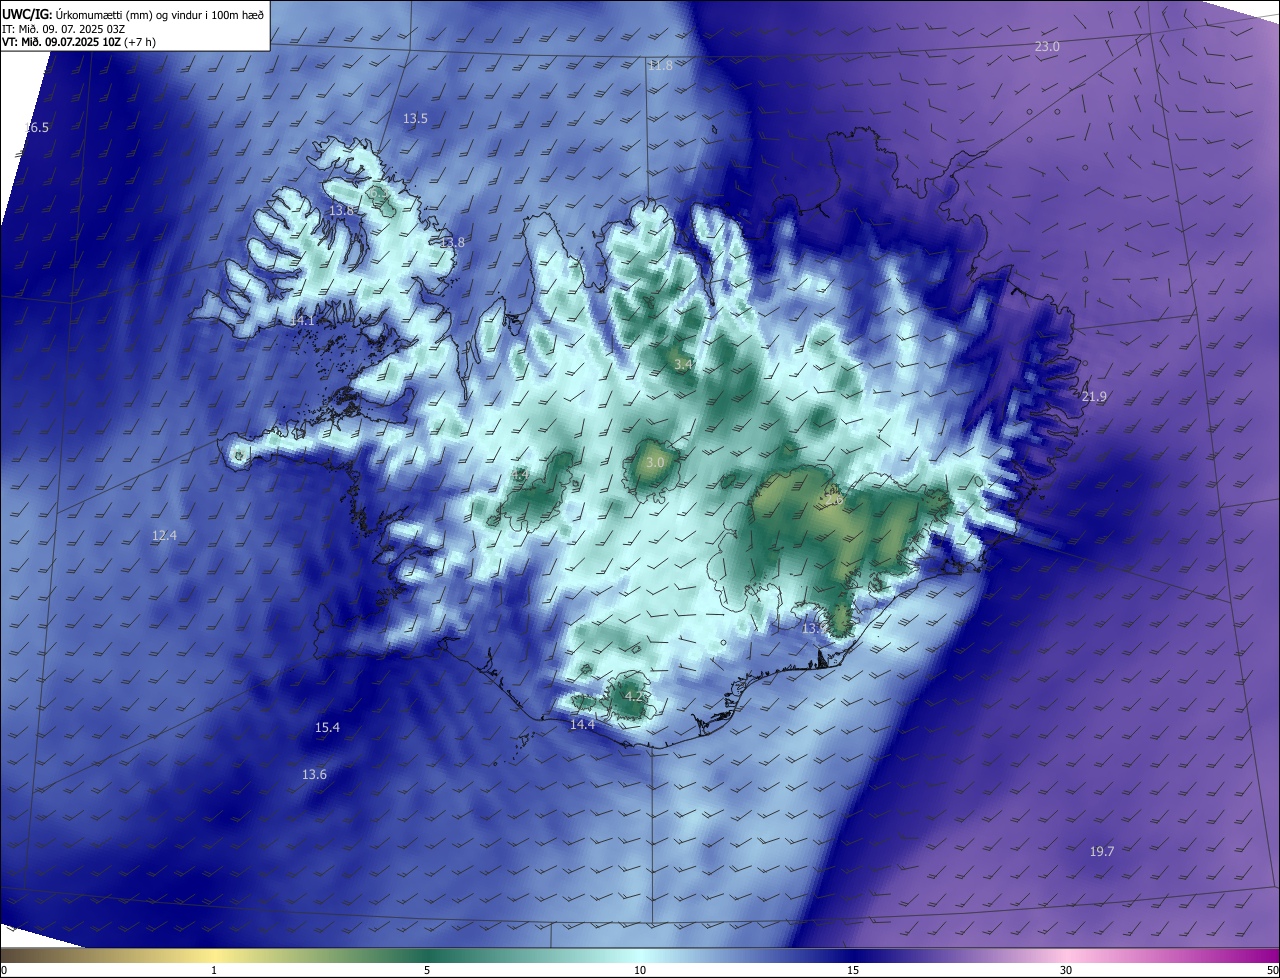1280x978 pixels.
Task: Click the 16.5 value label
Action: [x=36, y=127]
